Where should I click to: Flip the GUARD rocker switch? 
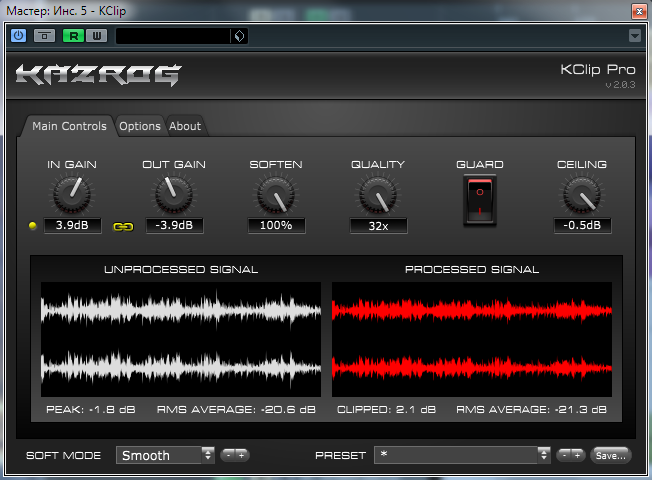click(x=480, y=200)
